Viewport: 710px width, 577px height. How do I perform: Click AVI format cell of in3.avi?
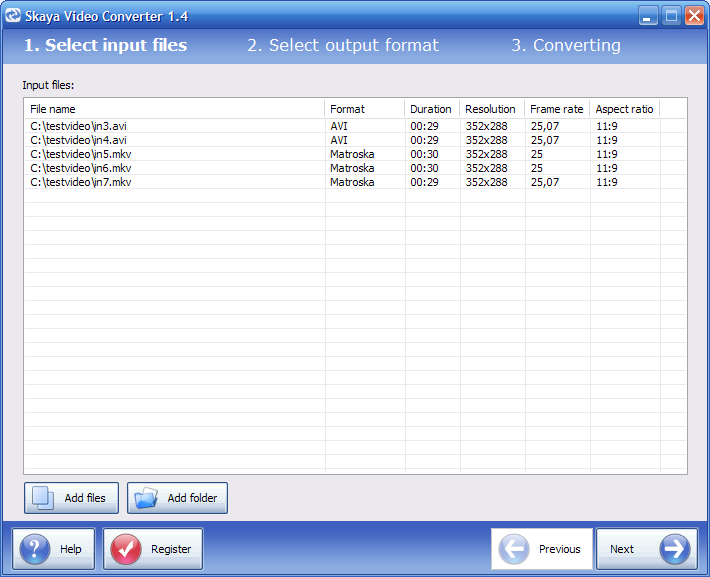tap(339, 126)
